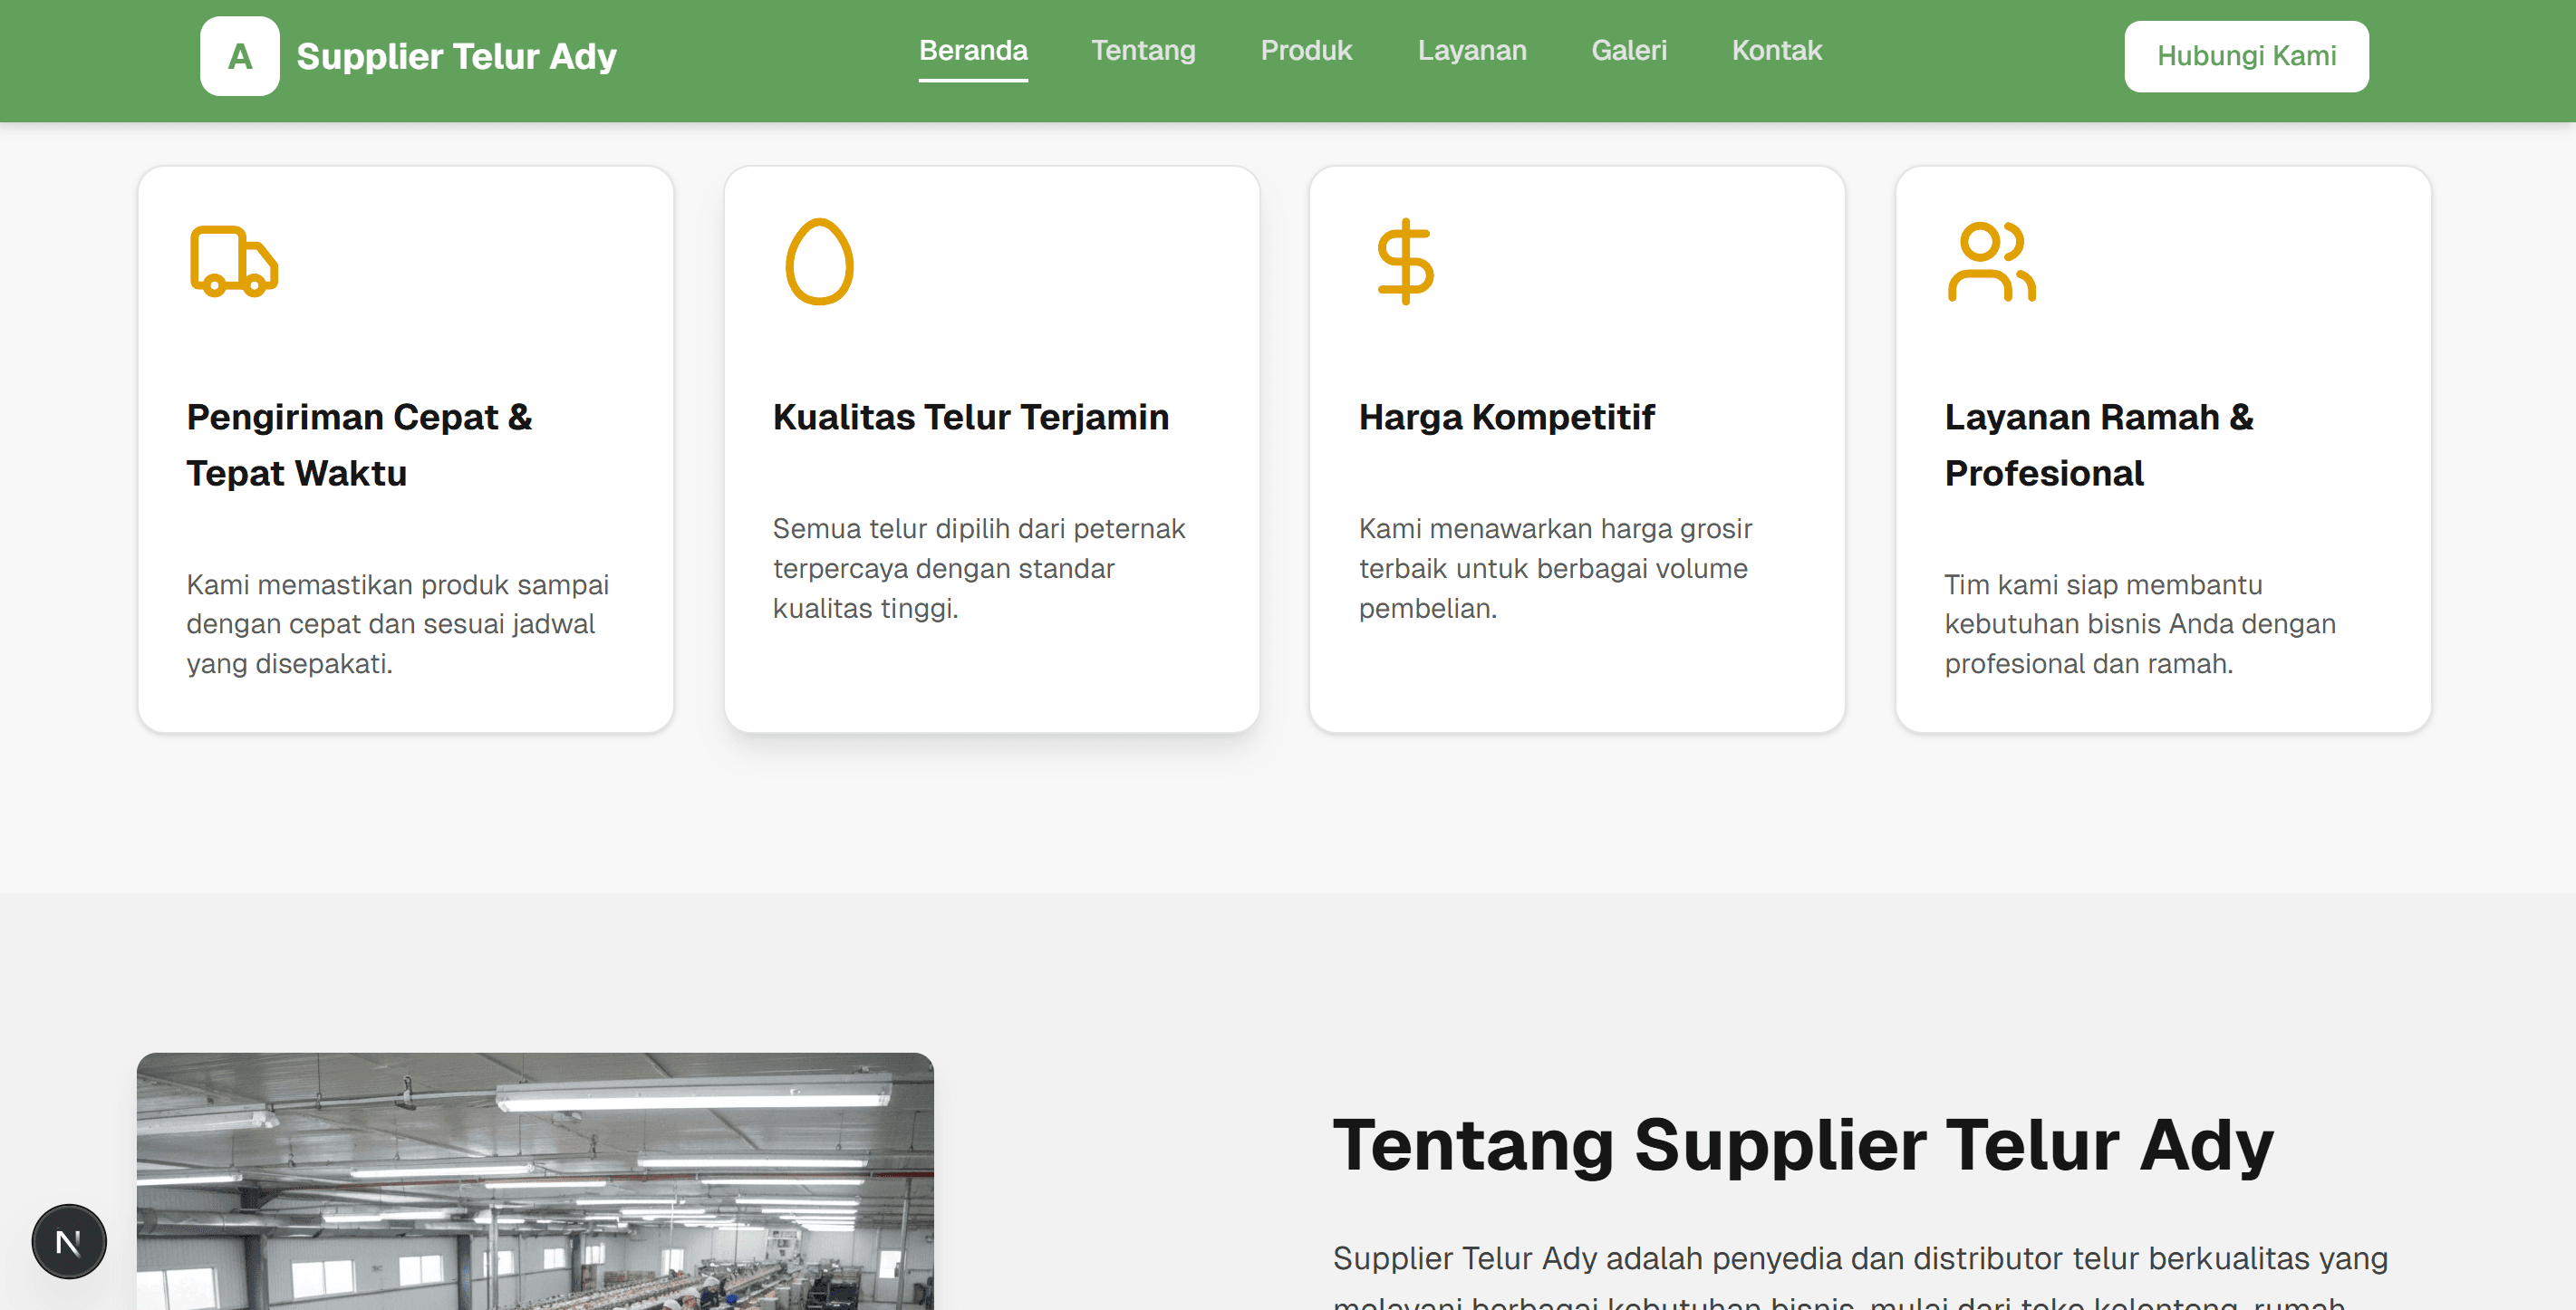Open the Tentang section
Screen dimensions: 2576x1310
(1143, 50)
